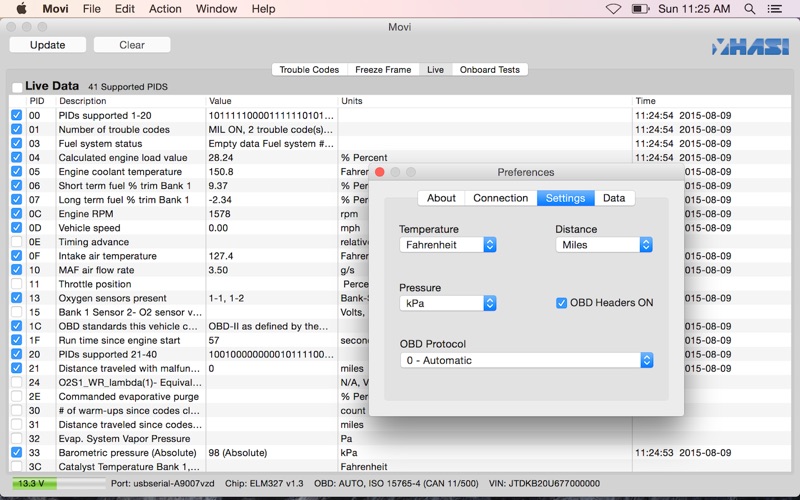Viewport: 800px width, 500px height.
Task: Click the HASI logo
Action: pyautogui.click(x=749, y=46)
